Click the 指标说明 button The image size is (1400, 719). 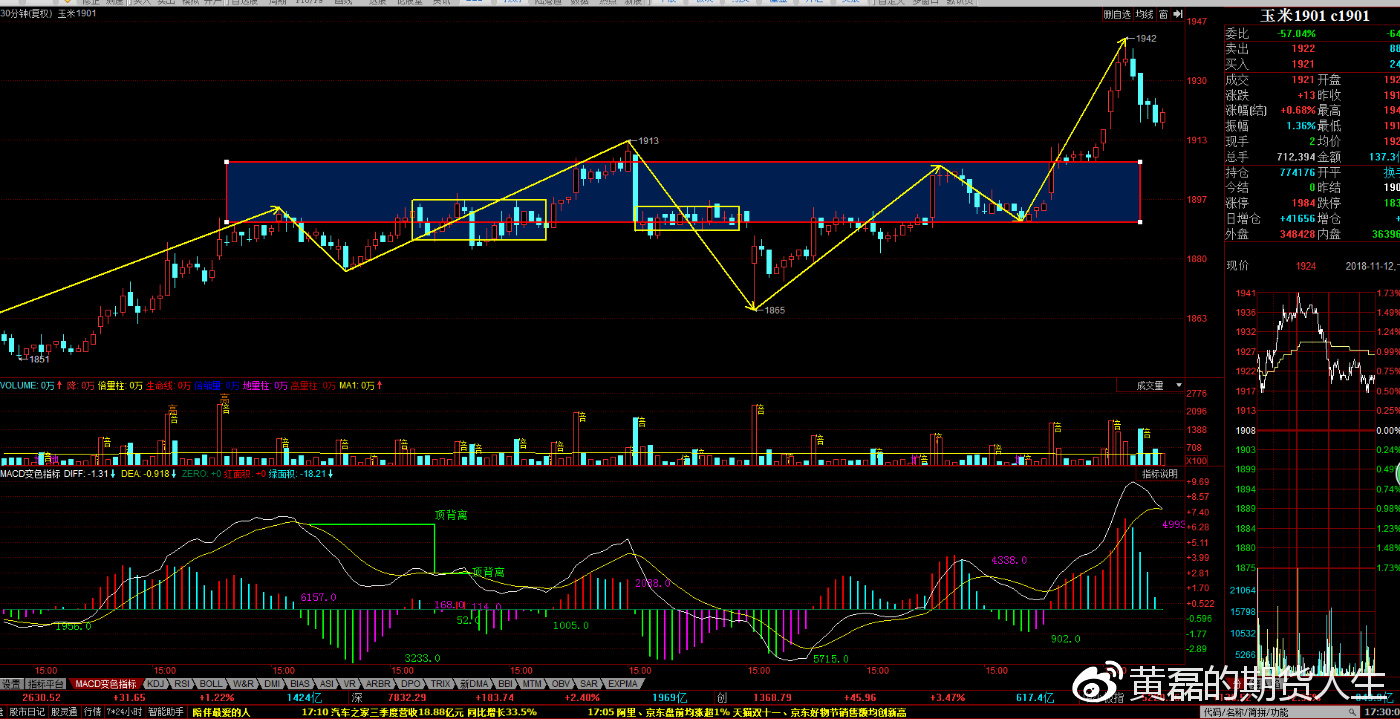click(x=1159, y=473)
